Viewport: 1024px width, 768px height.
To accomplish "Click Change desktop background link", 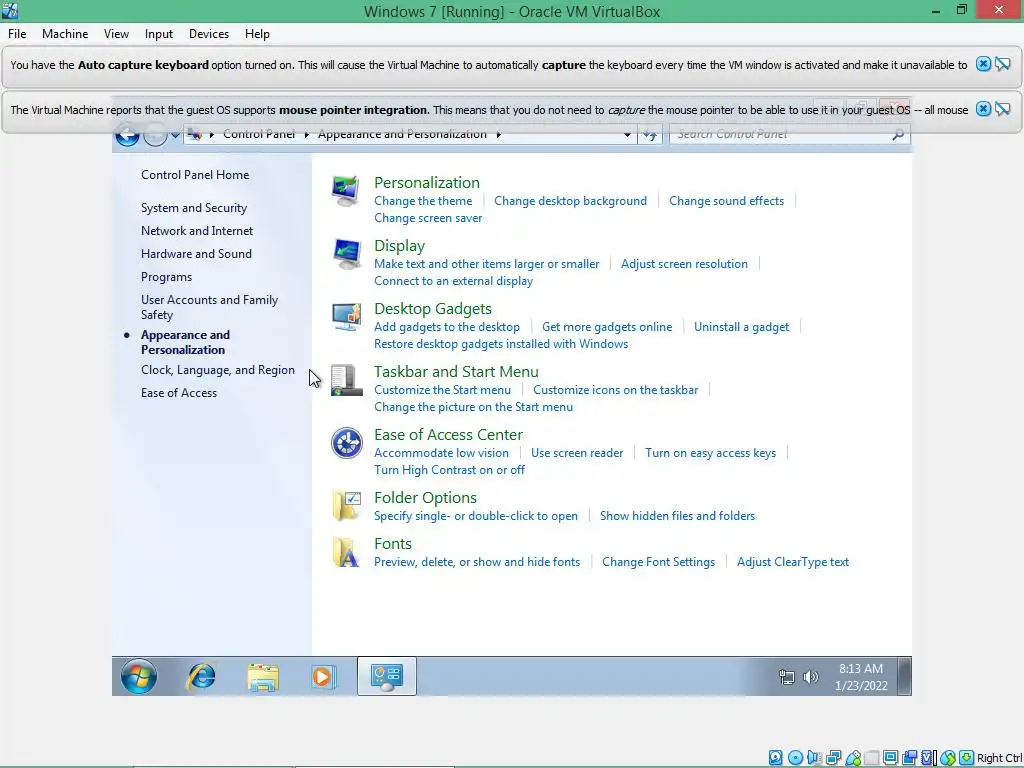I will (x=570, y=200).
